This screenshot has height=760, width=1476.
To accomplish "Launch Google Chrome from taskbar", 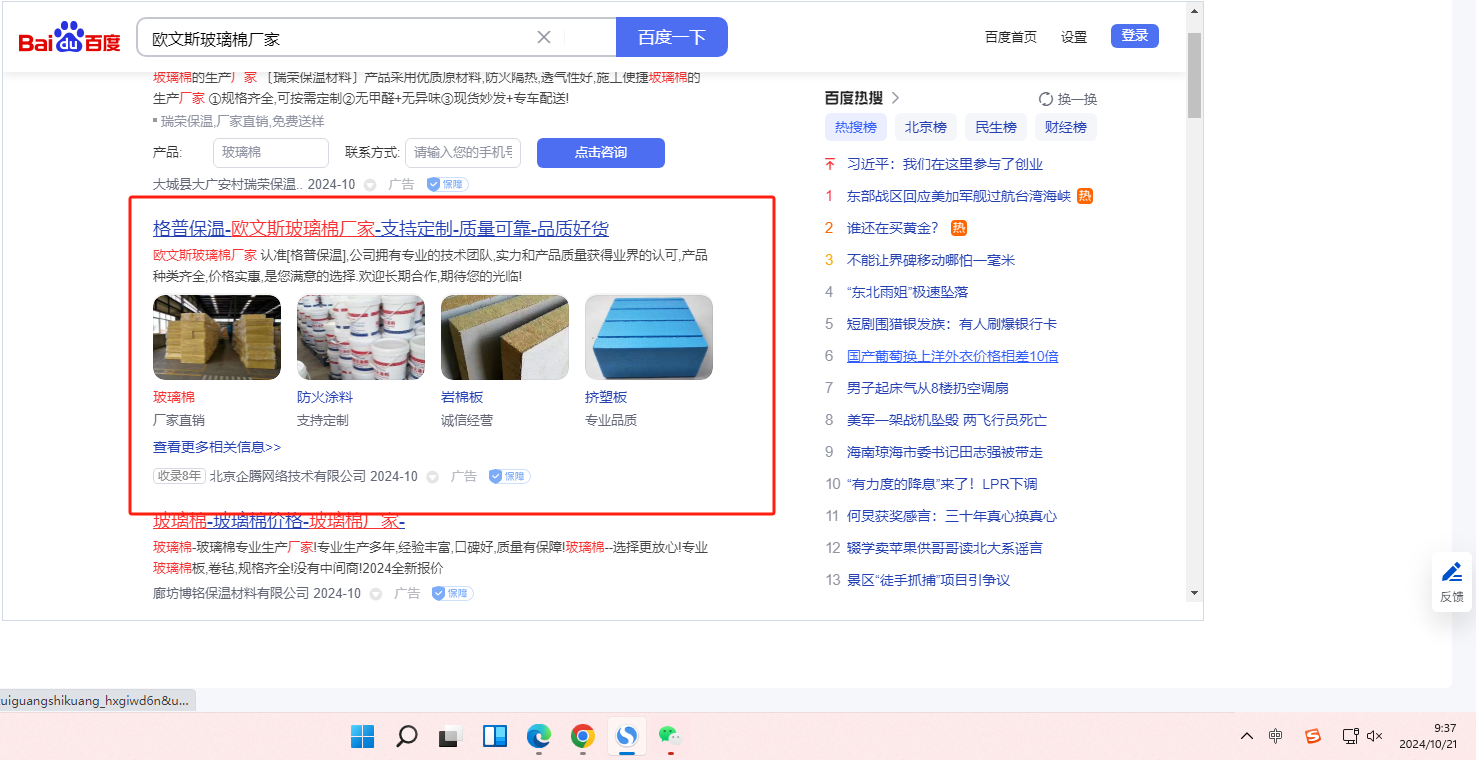I will tap(583, 737).
